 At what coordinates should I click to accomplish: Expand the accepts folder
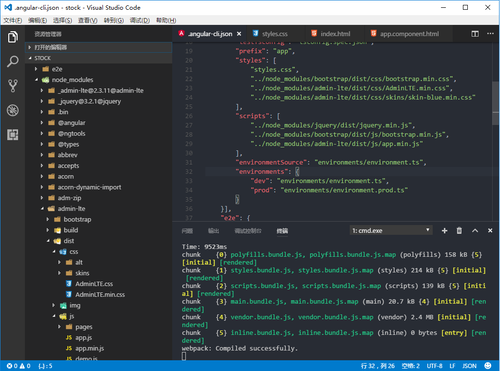(x=99, y=166)
